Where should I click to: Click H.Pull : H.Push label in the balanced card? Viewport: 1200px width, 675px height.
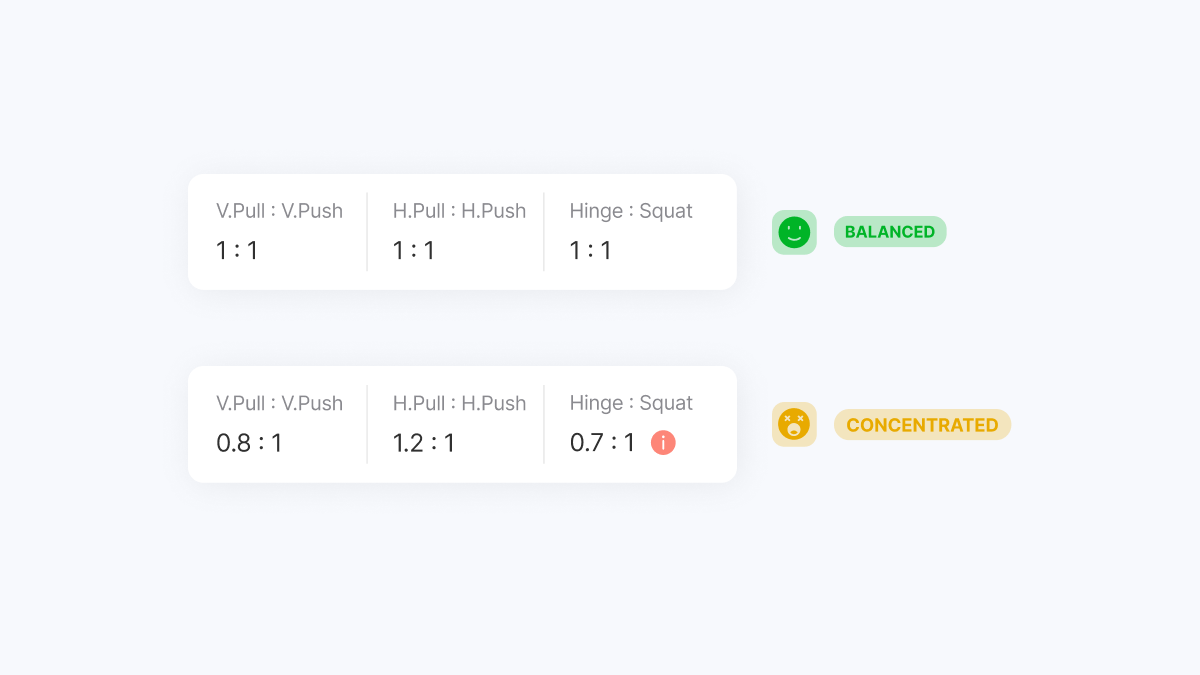coord(459,211)
